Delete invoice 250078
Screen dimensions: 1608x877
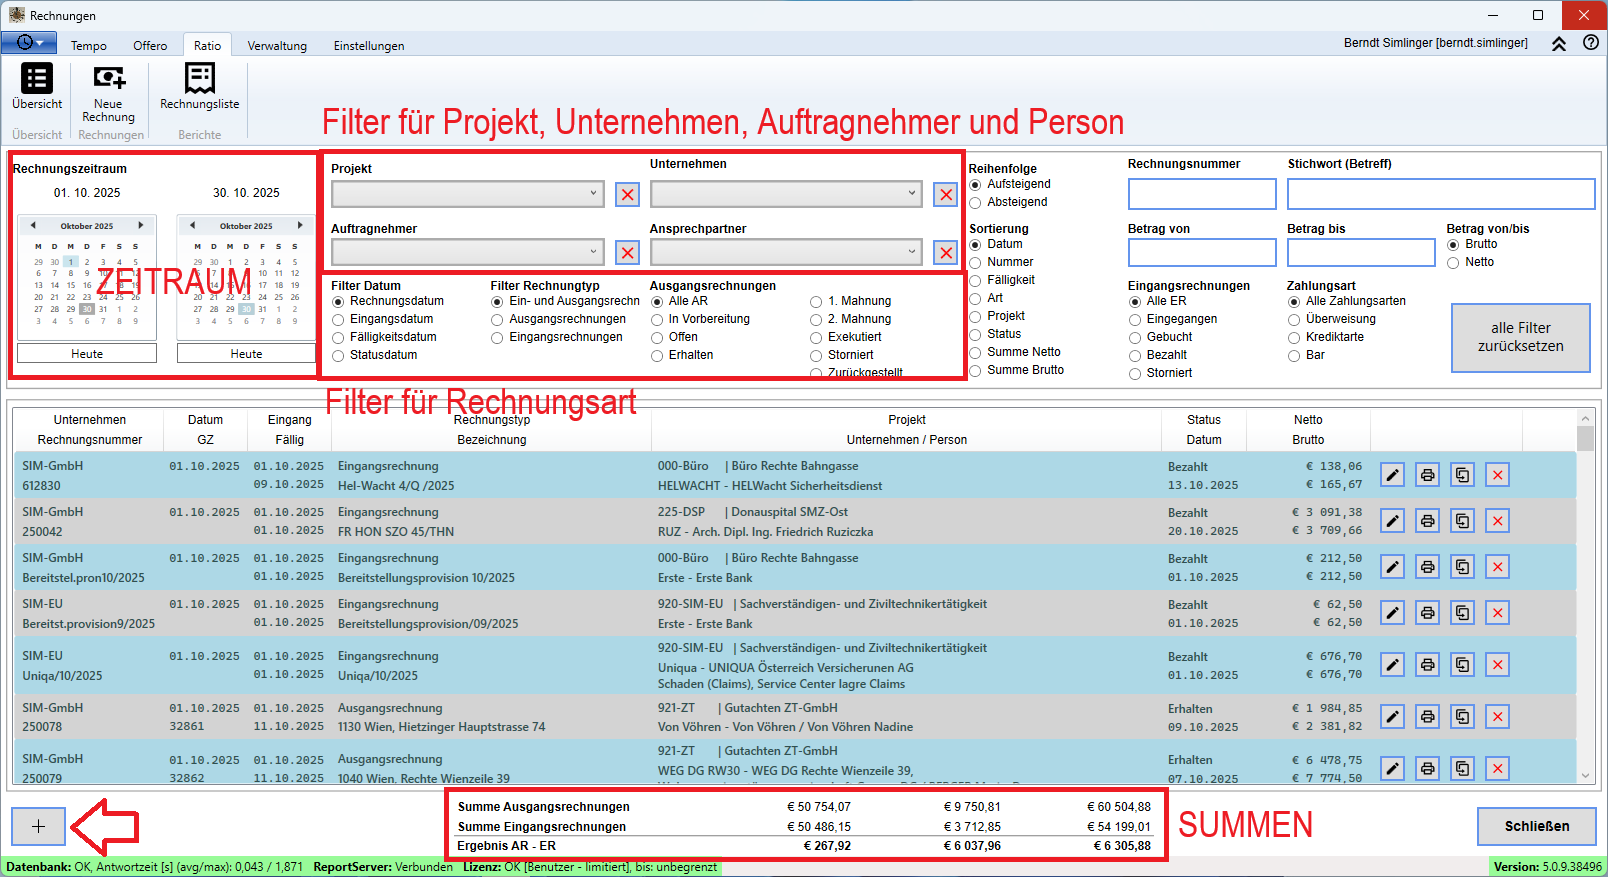click(x=1497, y=717)
